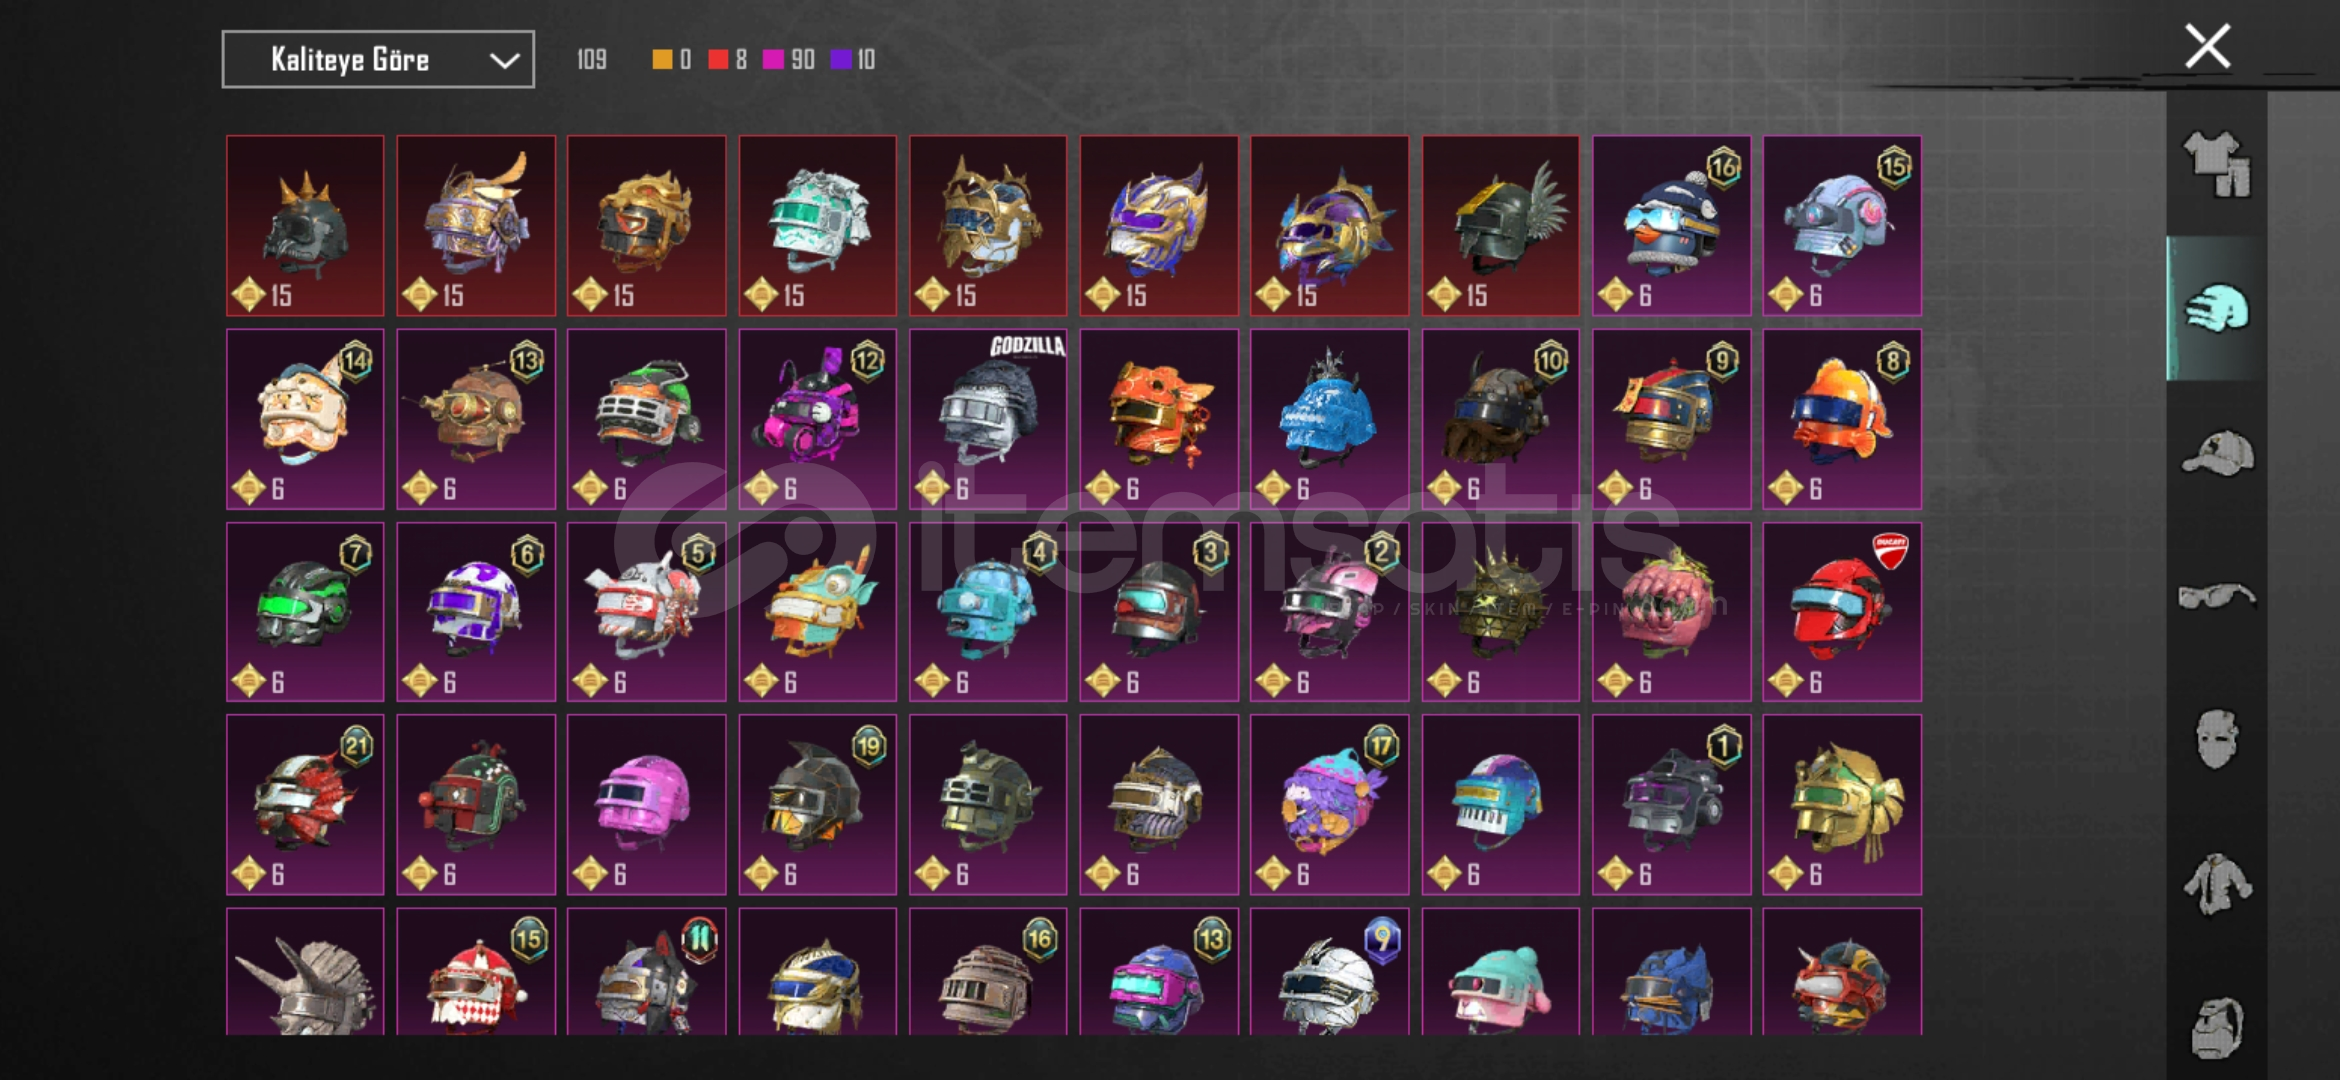The height and width of the screenshot is (1080, 2340).
Task: Open the face mask category
Action: pyautogui.click(x=2216, y=739)
